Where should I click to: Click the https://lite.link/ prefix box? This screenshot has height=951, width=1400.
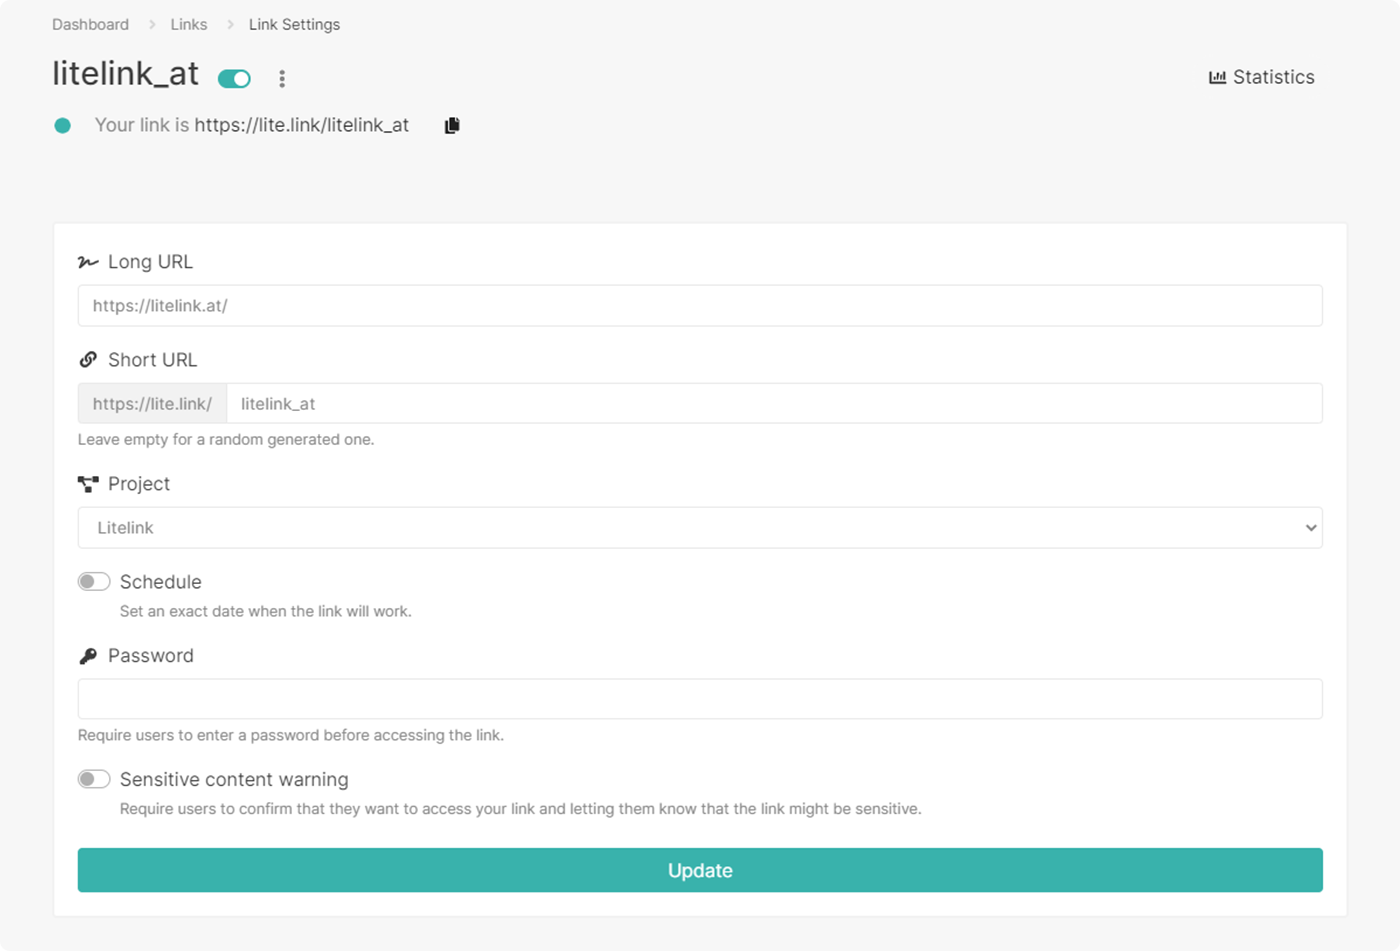[152, 404]
